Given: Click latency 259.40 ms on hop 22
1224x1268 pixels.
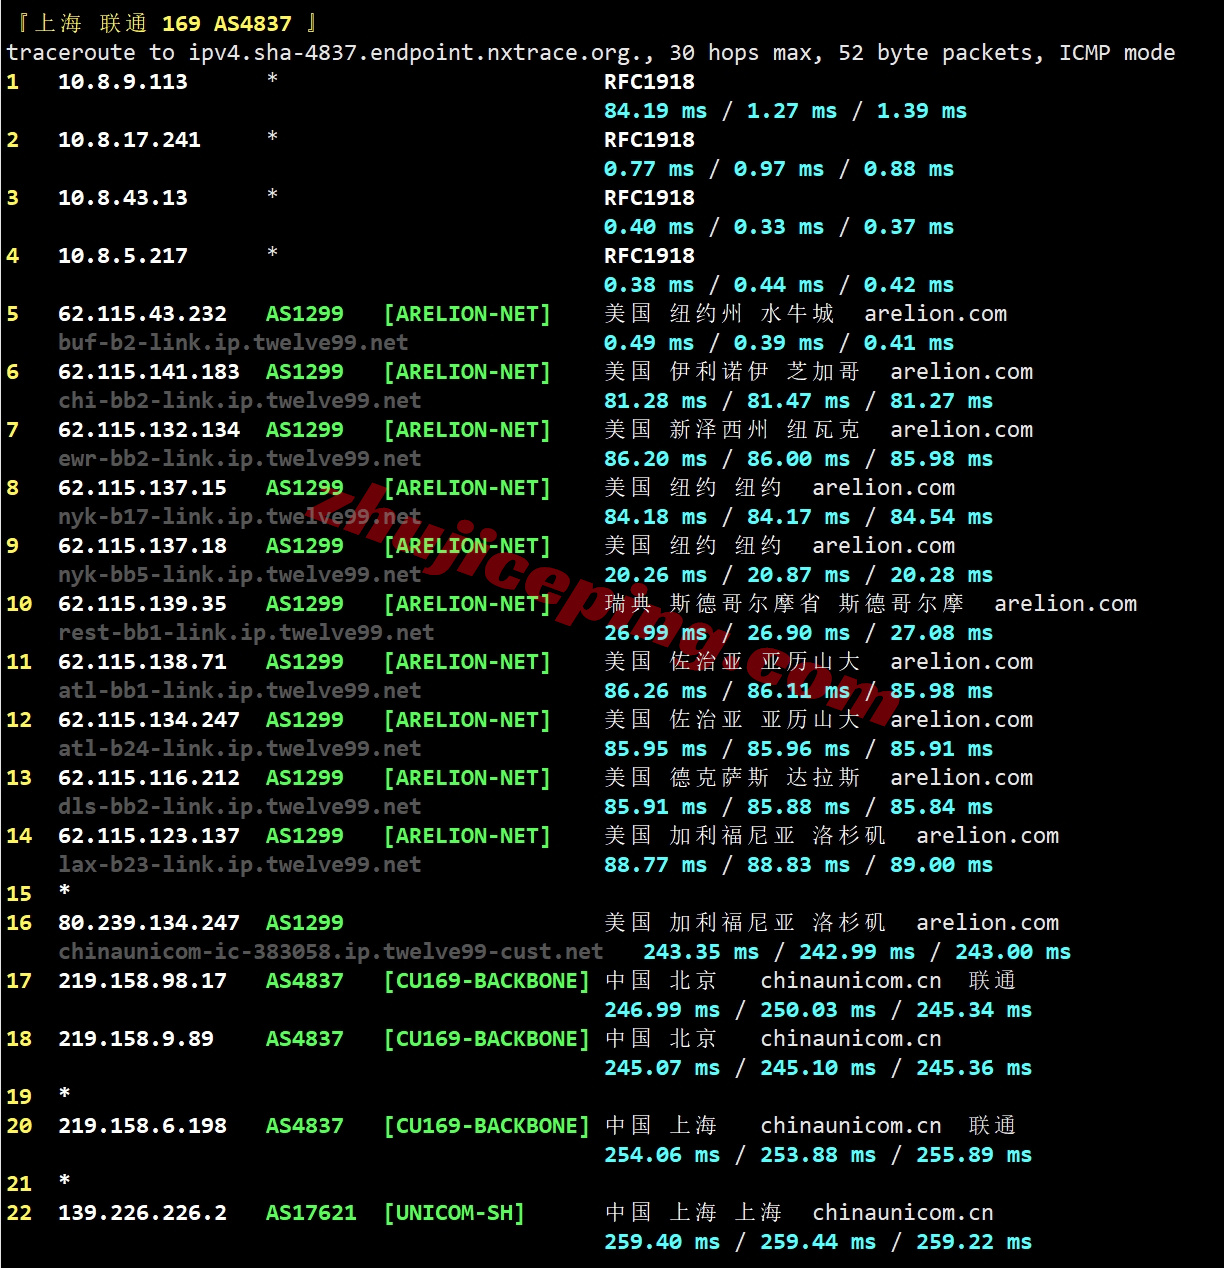Looking at the screenshot, I should coord(662,1242).
